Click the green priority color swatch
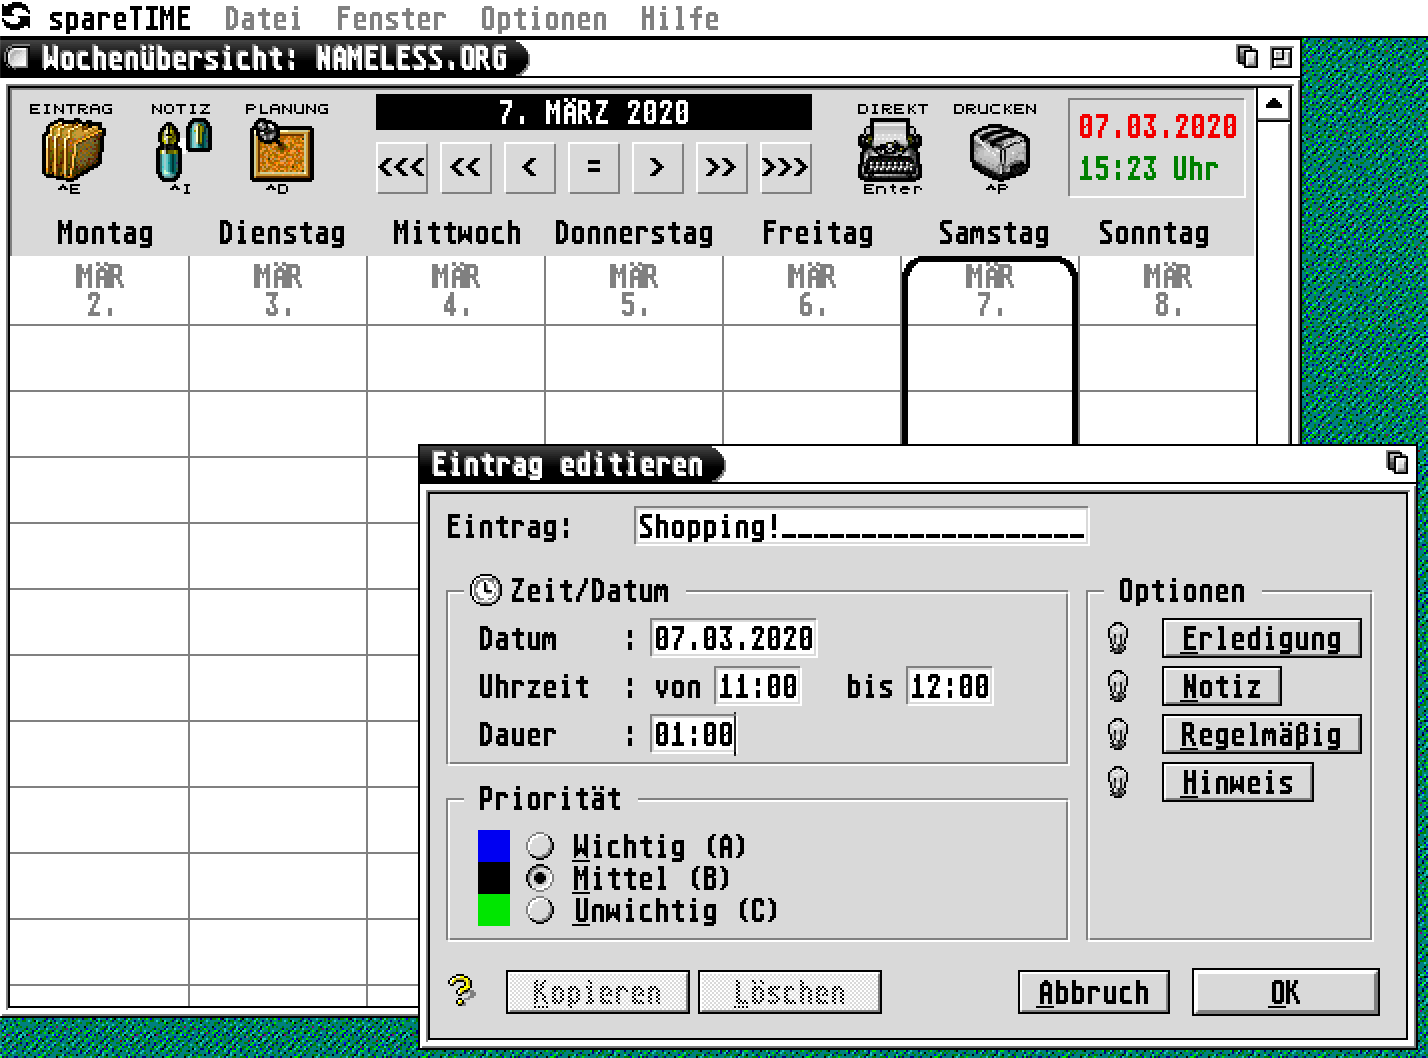Viewport: 1428px width, 1058px height. [x=494, y=911]
